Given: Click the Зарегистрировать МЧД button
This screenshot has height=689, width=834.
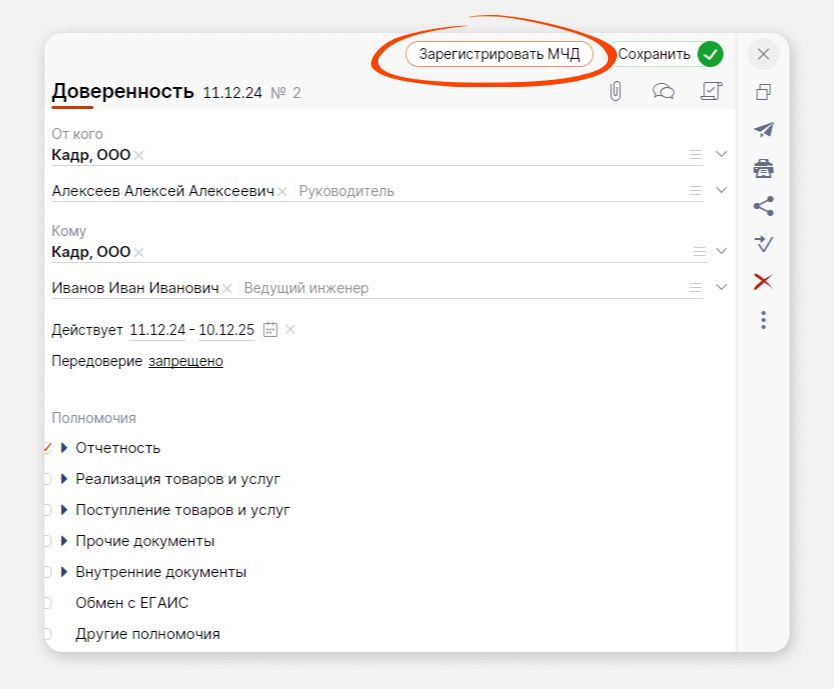Looking at the screenshot, I should coord(499,54).
